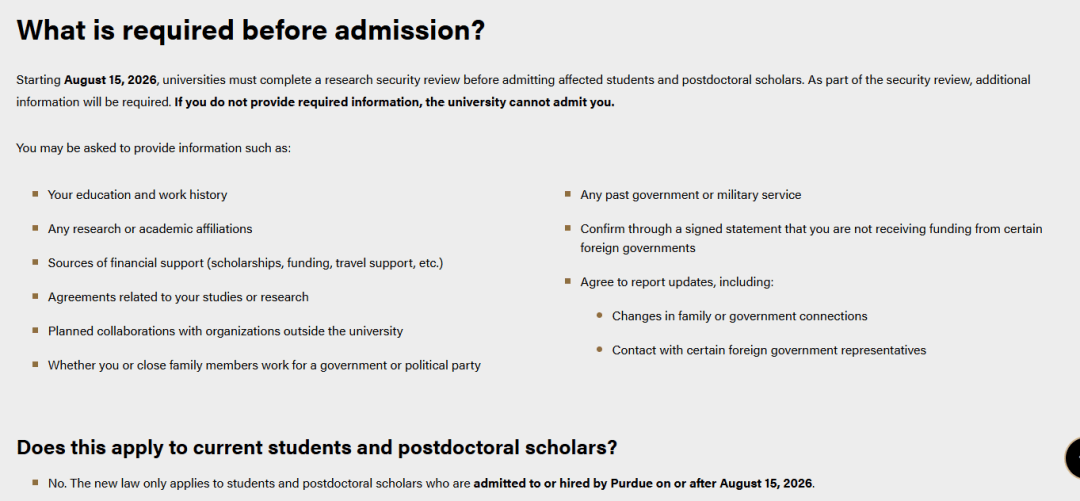
Task: Click 'Confirm through a signed statement' item
Action: (x=811, y=238)
